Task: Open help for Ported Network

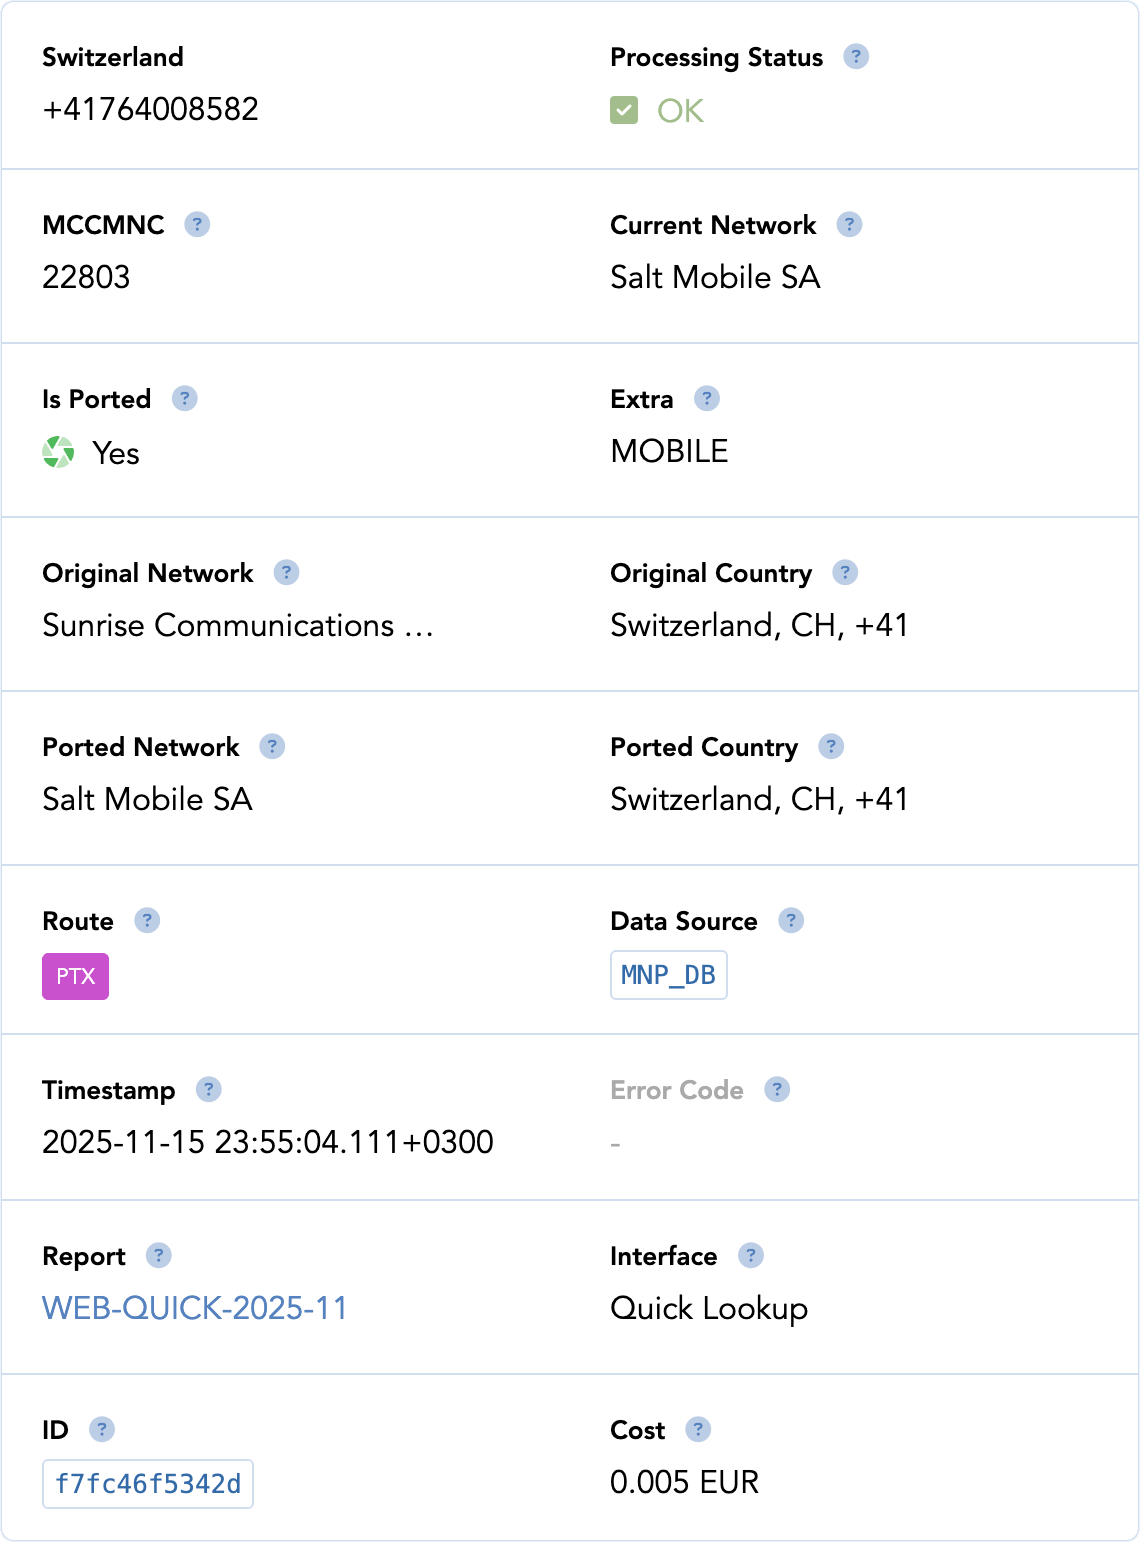Action: tap(272, 746)
